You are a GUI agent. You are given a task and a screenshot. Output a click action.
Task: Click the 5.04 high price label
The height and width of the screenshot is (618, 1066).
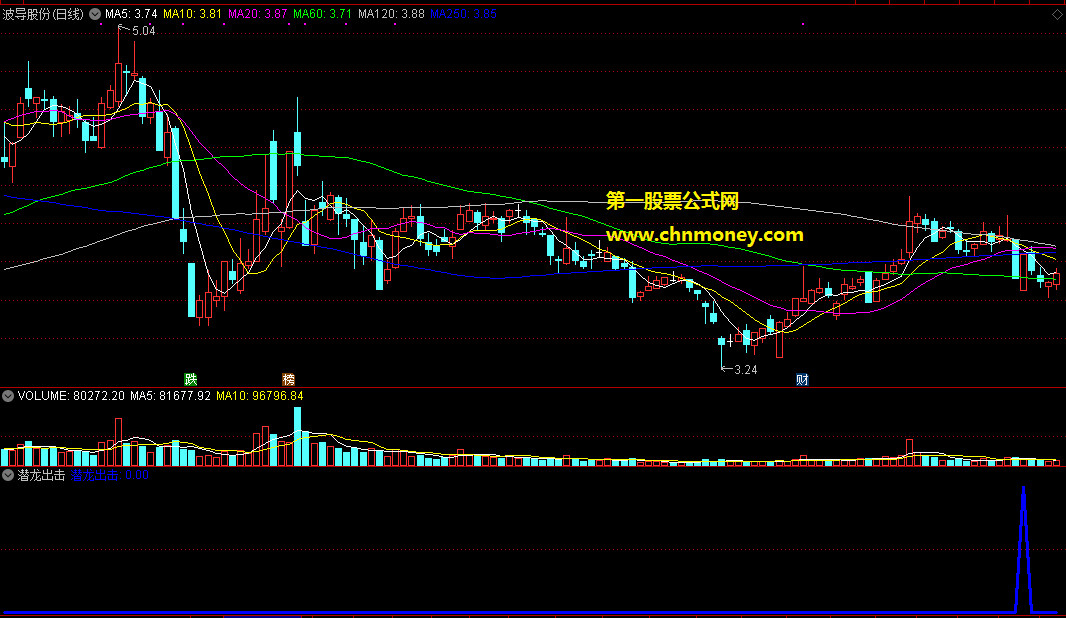tap(143, 31)
